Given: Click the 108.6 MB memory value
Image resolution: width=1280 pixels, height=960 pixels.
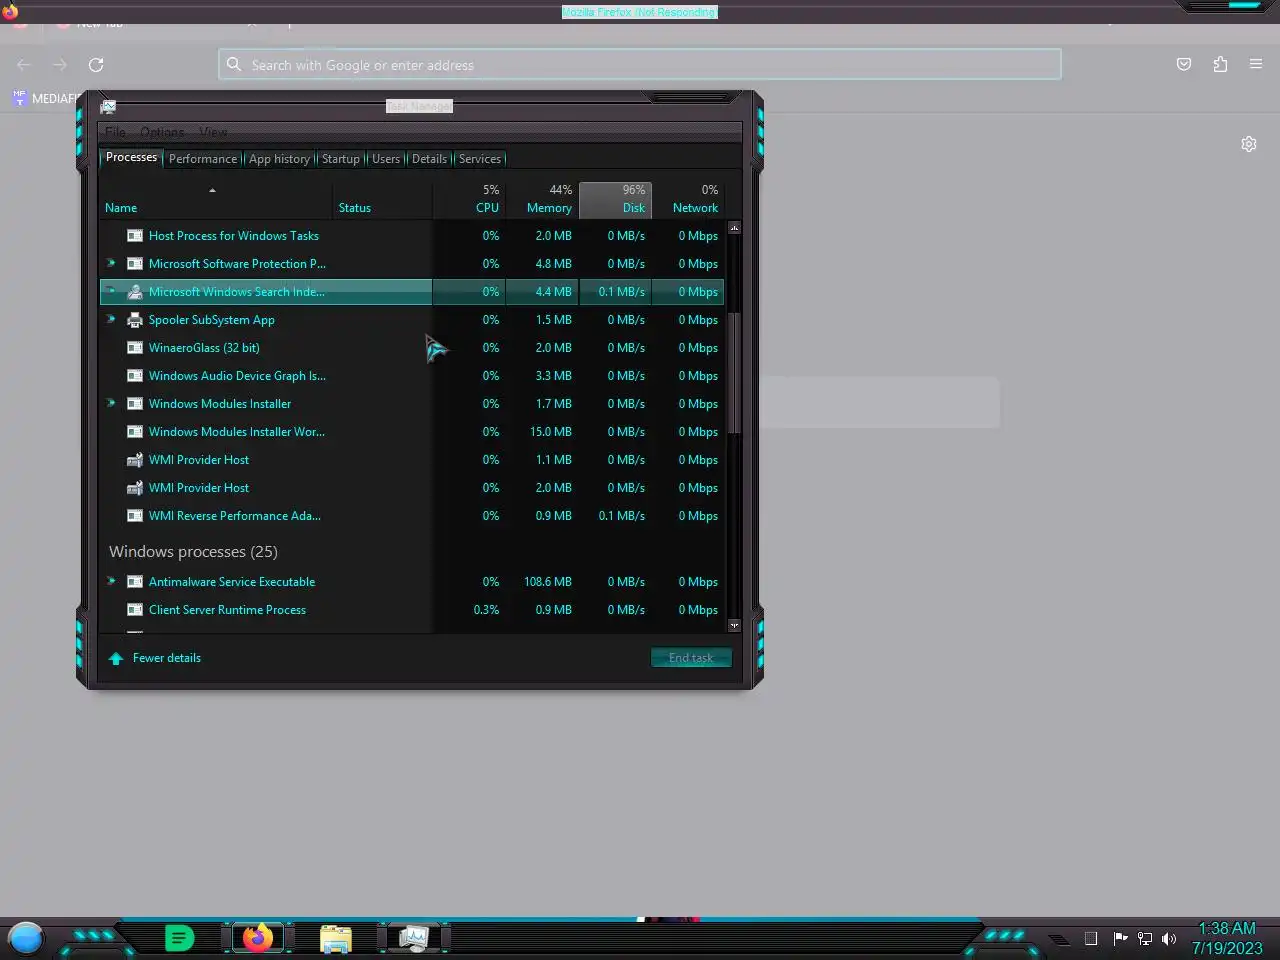Looking at the screenshot, I should (548, 582).
